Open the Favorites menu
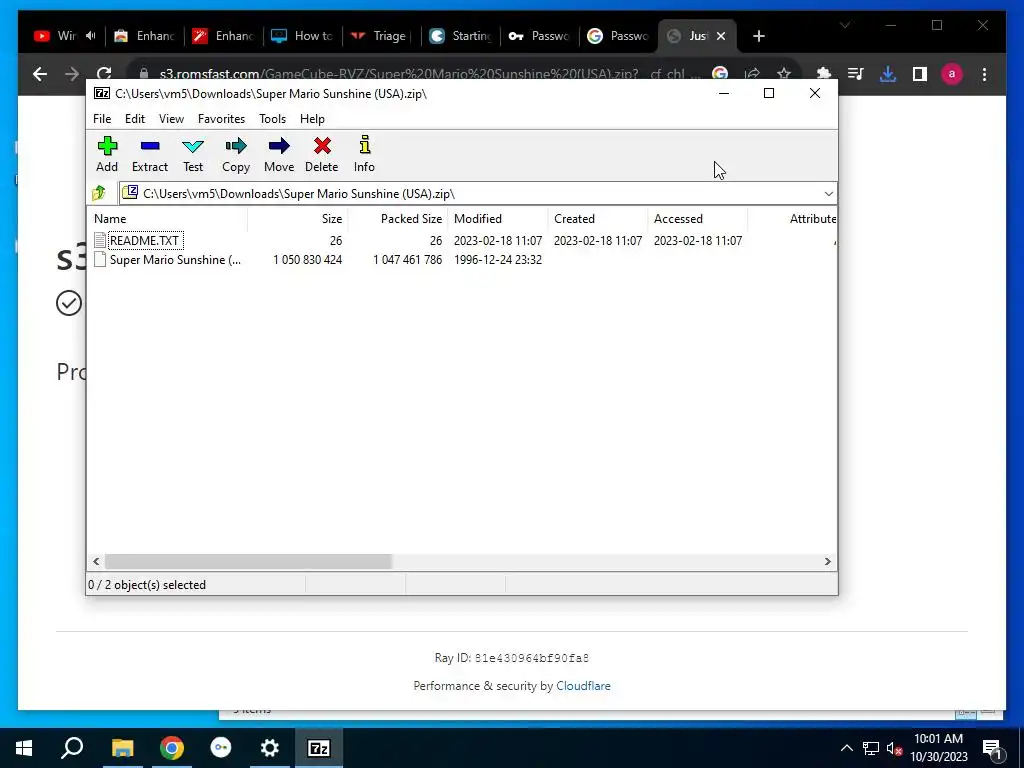The height and width of the screenshot is (768, 1024). point(221,119)
